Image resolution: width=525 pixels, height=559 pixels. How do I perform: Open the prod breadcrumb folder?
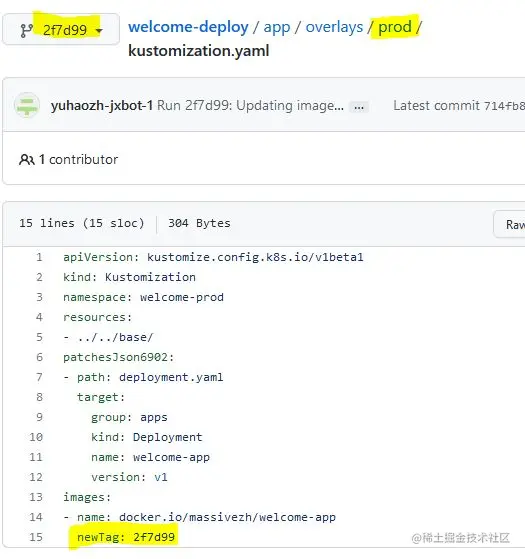(395, 27)
